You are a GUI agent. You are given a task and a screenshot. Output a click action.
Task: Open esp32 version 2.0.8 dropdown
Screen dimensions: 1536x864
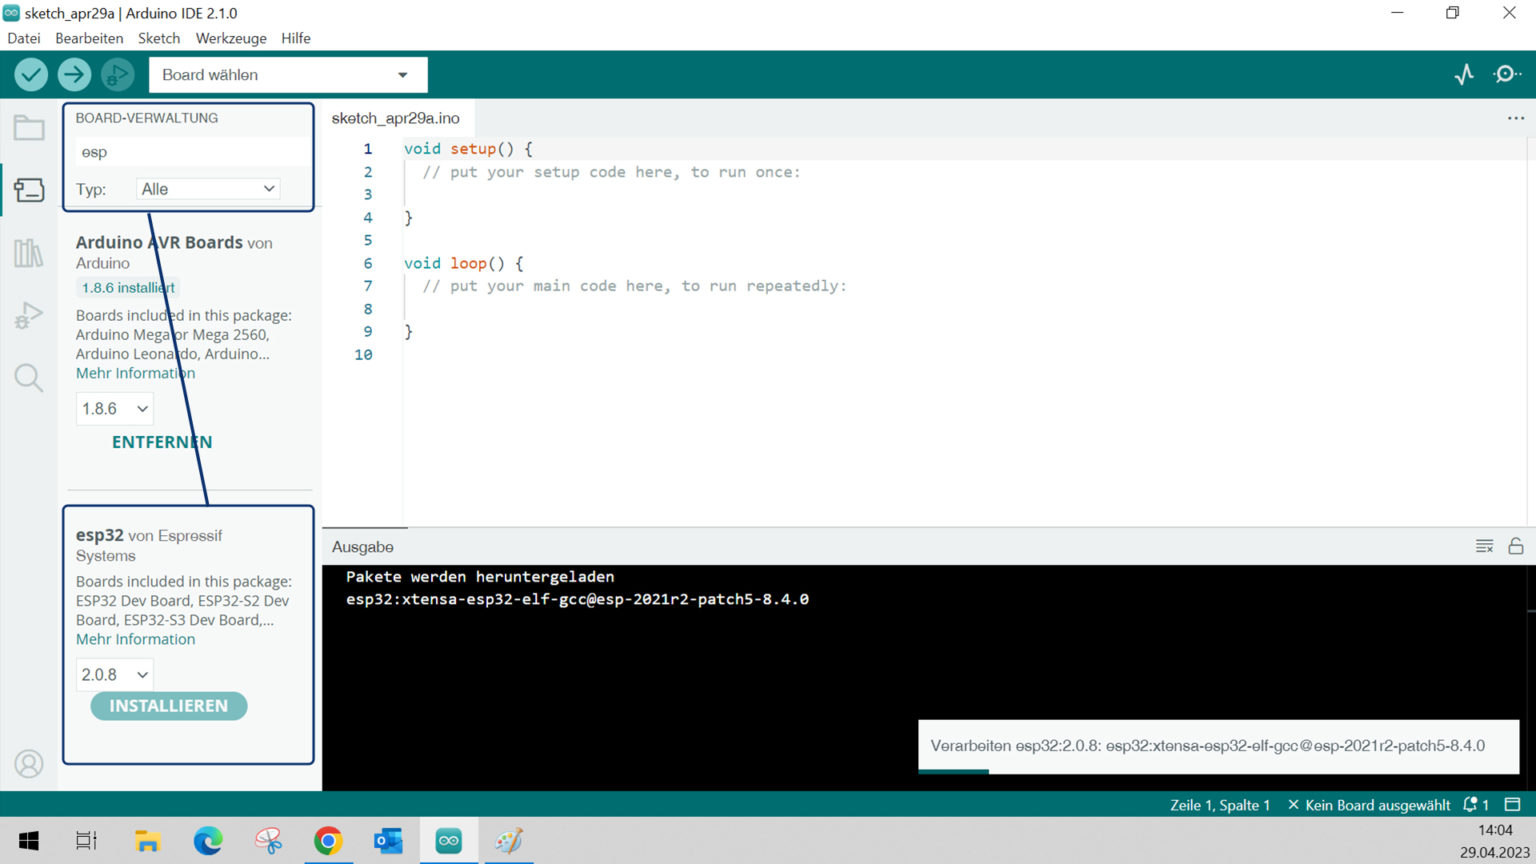click(x=114, y=675)
